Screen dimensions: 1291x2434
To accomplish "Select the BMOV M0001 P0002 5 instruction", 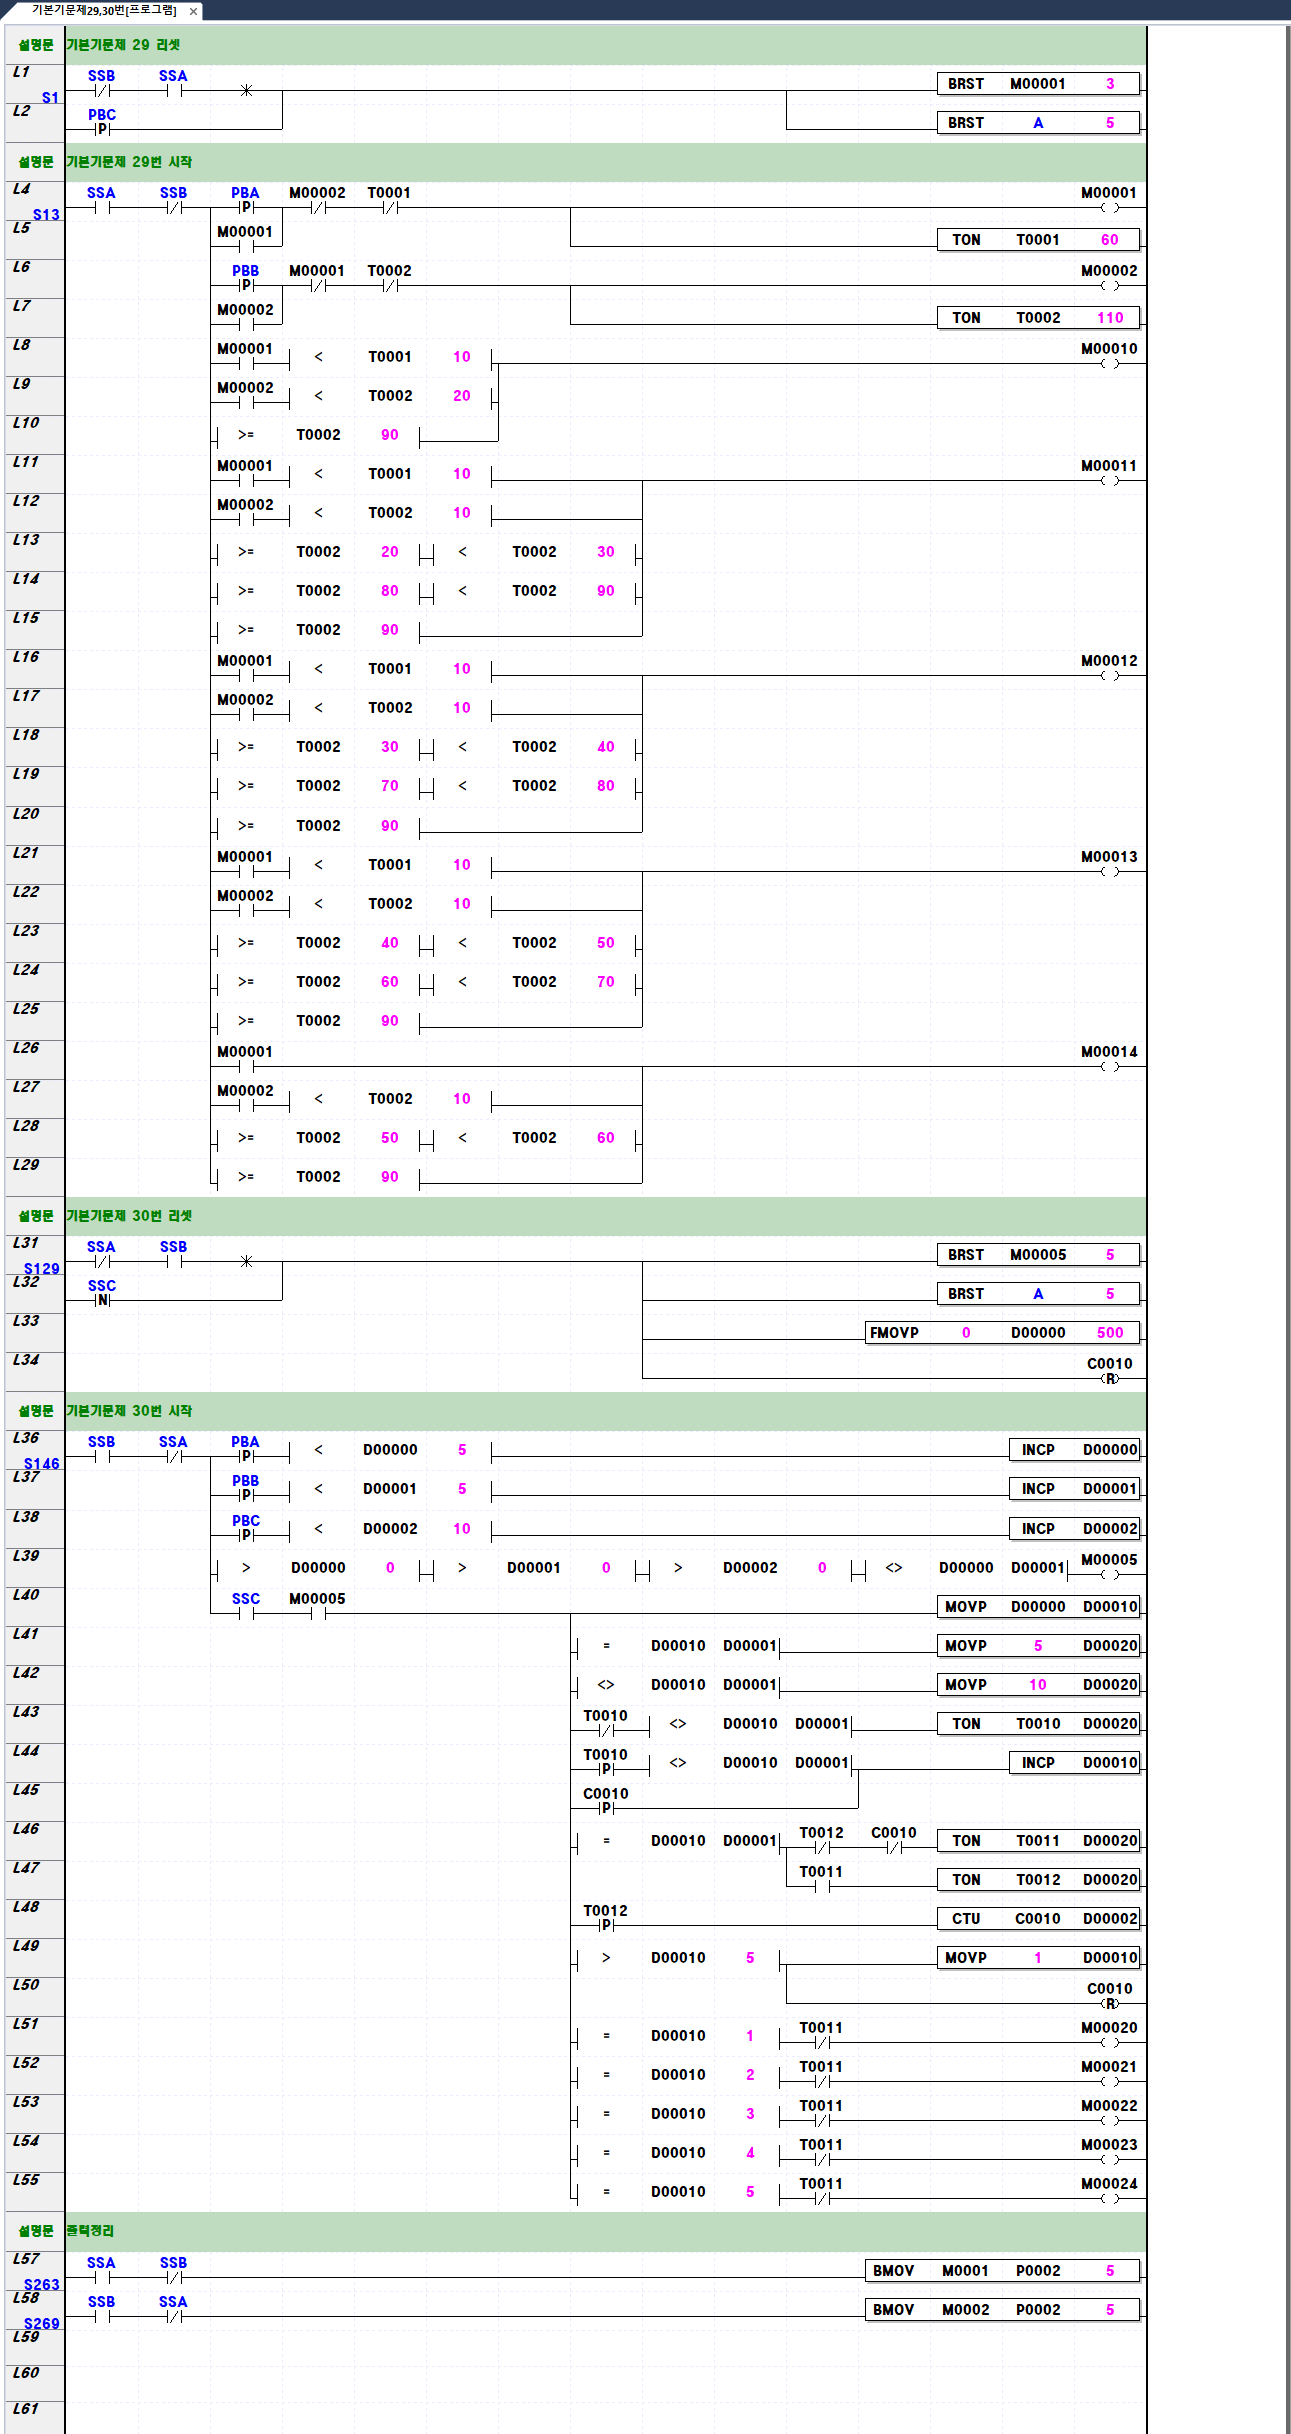I will [x=1001, y=2271].
